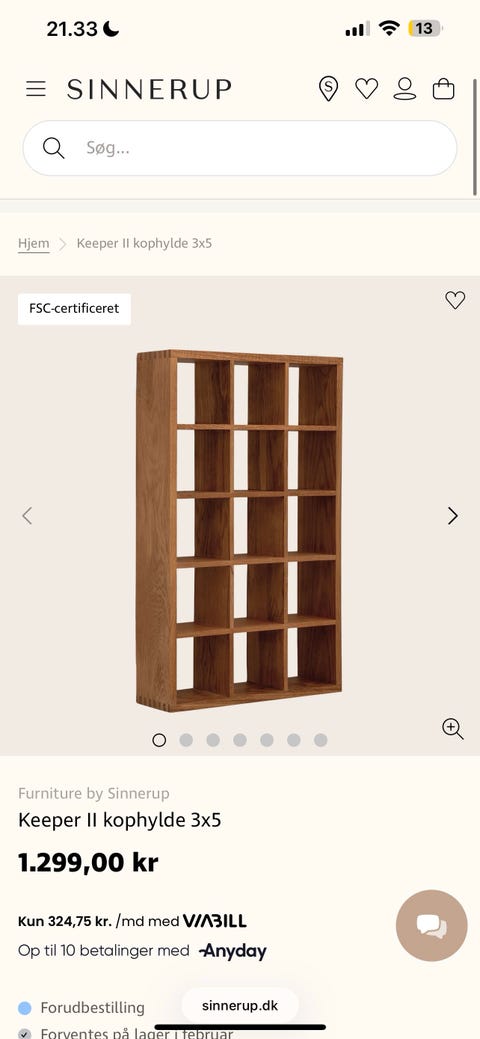Open the hamburger navigation menu

(x=36, y=89)
